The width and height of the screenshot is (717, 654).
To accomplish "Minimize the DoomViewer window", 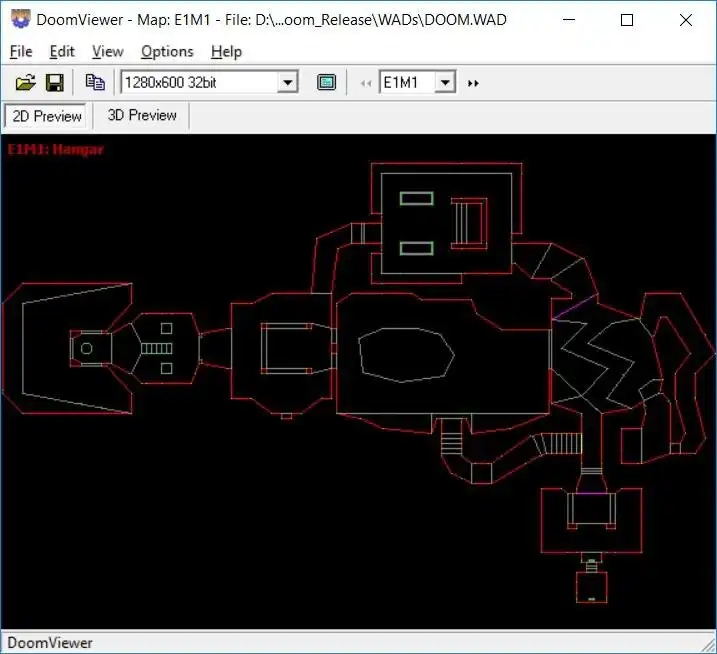I will click(569, 20).
